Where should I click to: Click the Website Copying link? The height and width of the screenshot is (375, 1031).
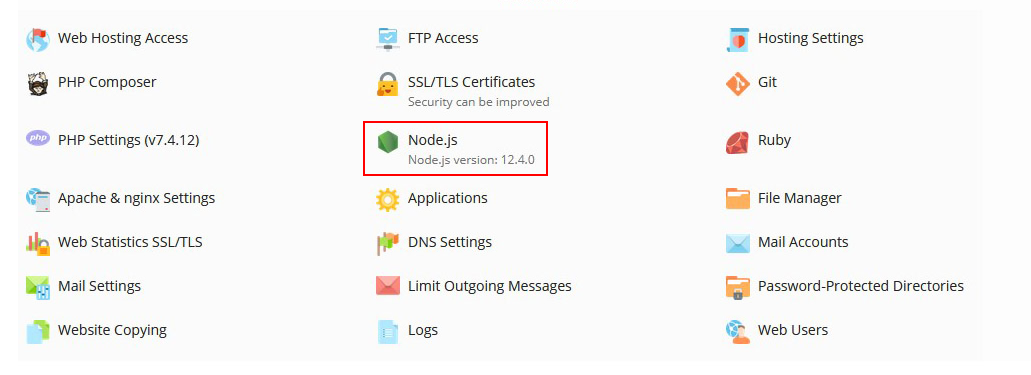(112, 330)
